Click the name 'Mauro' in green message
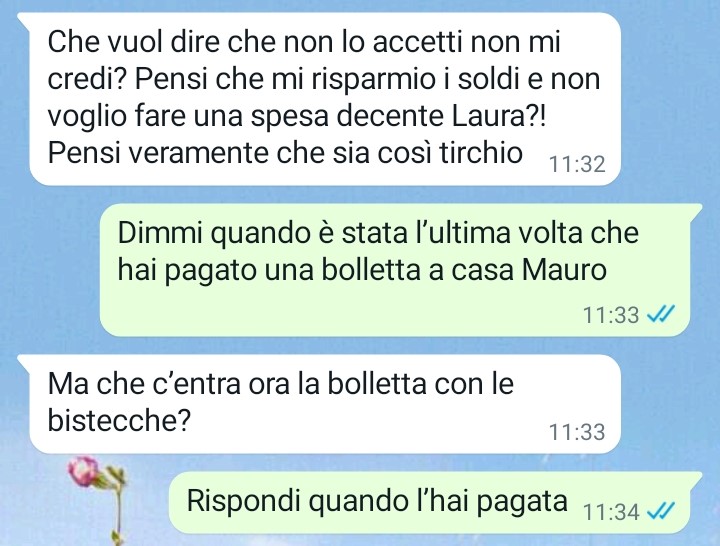Viewport: 720px width, 546px height. (x=564, y=270)
